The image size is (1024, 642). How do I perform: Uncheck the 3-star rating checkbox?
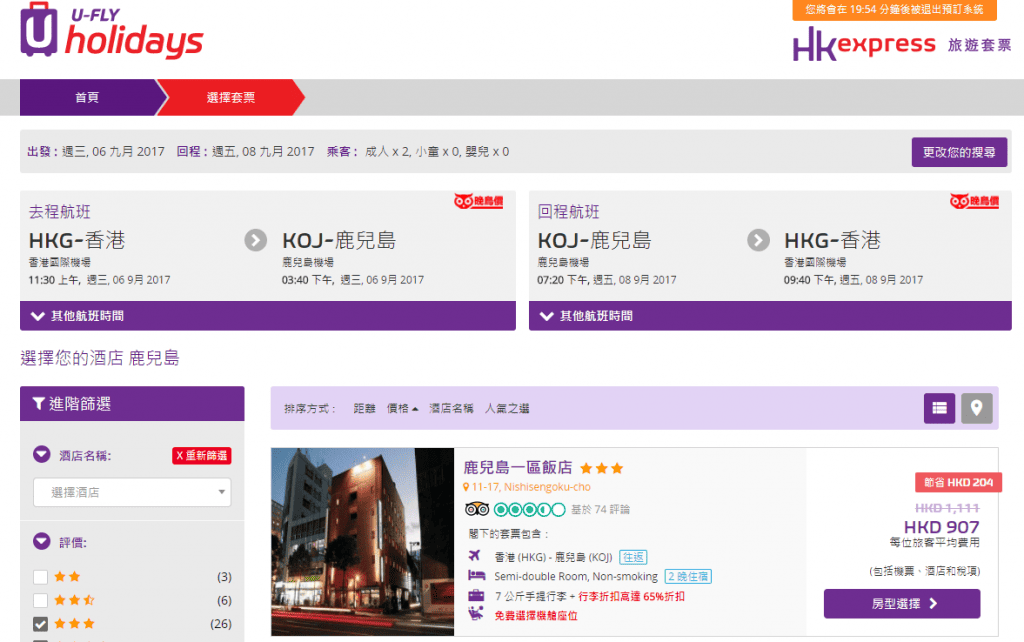point(41,624)
